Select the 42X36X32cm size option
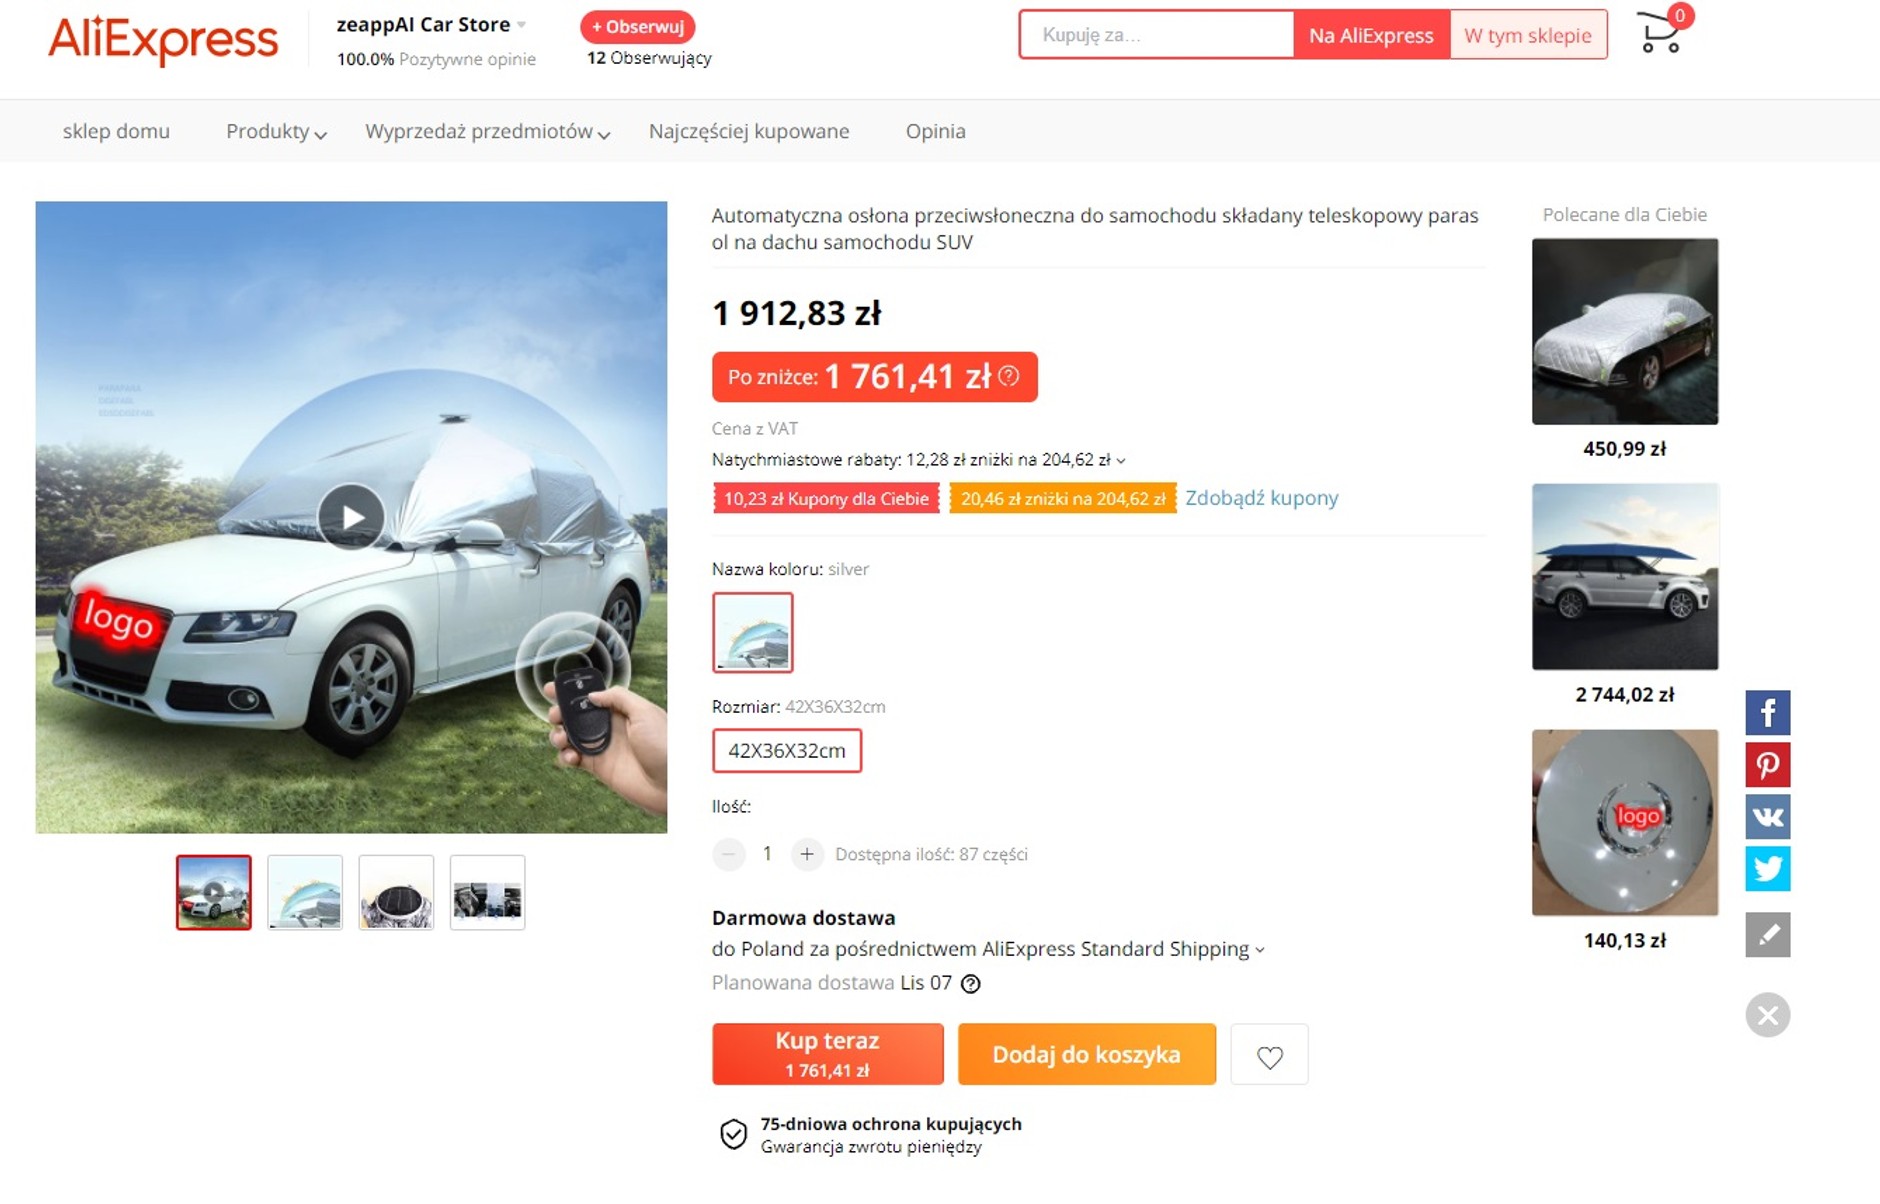Viewport: 1880px width, 1204px height. click(787, 751)
